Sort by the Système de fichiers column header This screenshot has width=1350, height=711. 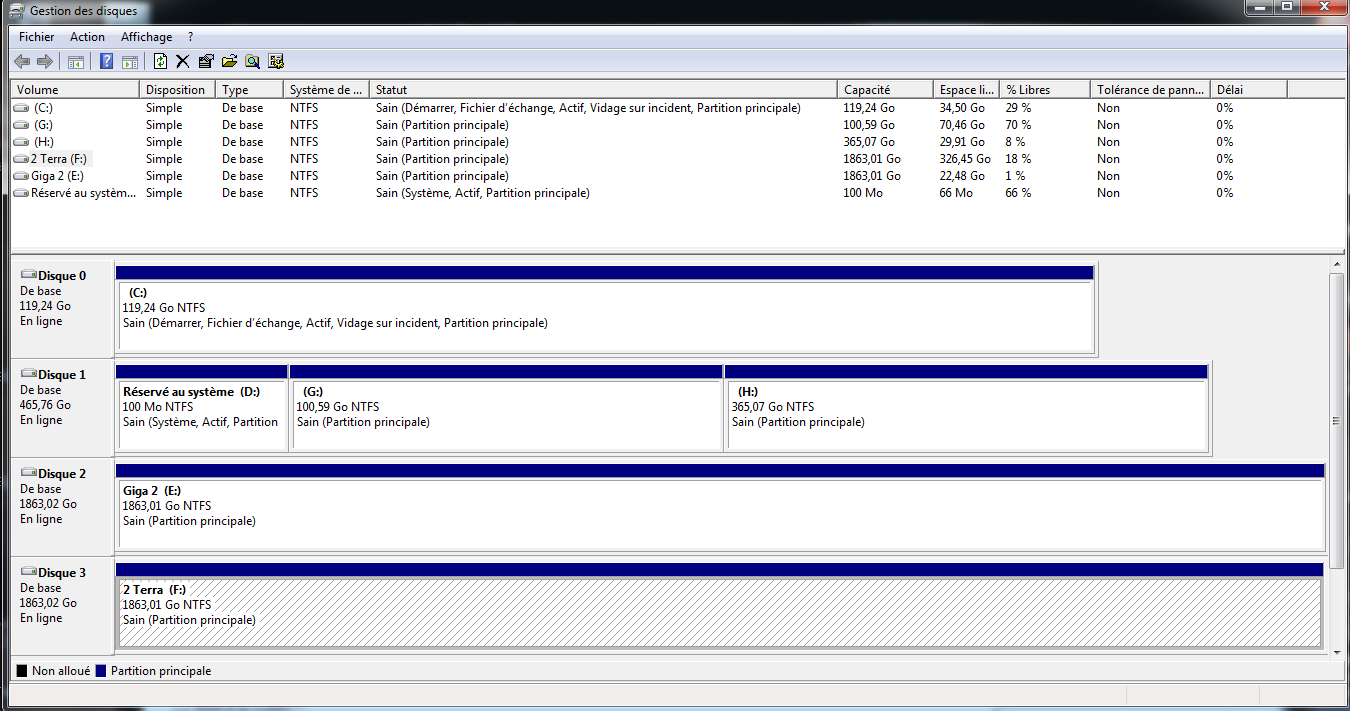click(x=326, y=90)
